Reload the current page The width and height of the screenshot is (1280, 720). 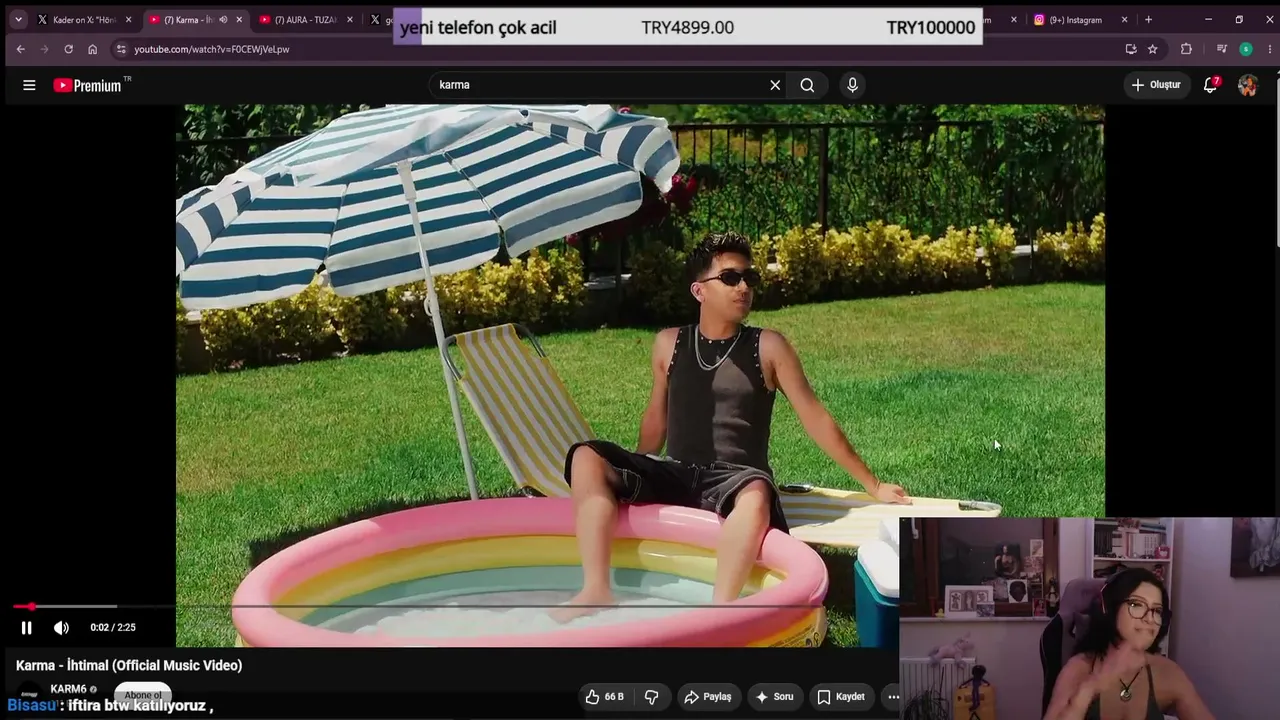tap(68, 49)
